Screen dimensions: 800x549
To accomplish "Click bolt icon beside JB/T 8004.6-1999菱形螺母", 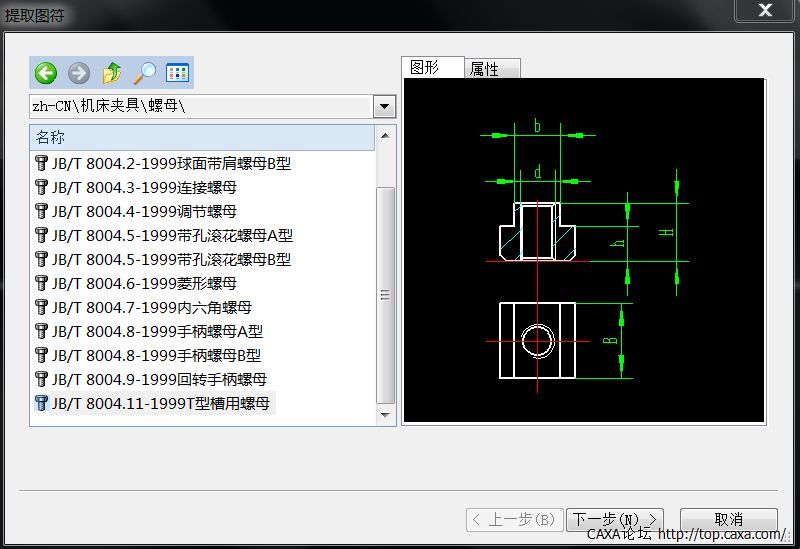I will pos(41,283).
